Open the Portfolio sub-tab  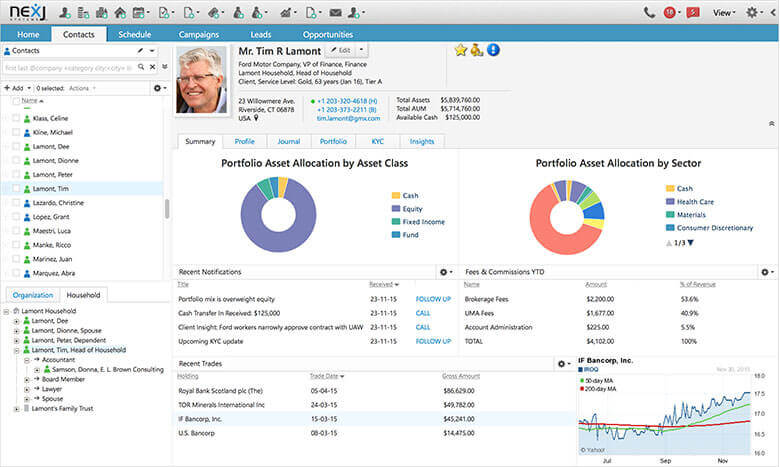click(x=333, y=142)
